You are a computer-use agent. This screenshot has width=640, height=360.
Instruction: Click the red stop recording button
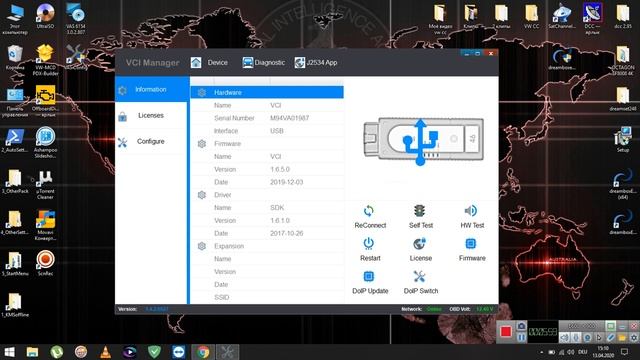(x=506, y=331)
